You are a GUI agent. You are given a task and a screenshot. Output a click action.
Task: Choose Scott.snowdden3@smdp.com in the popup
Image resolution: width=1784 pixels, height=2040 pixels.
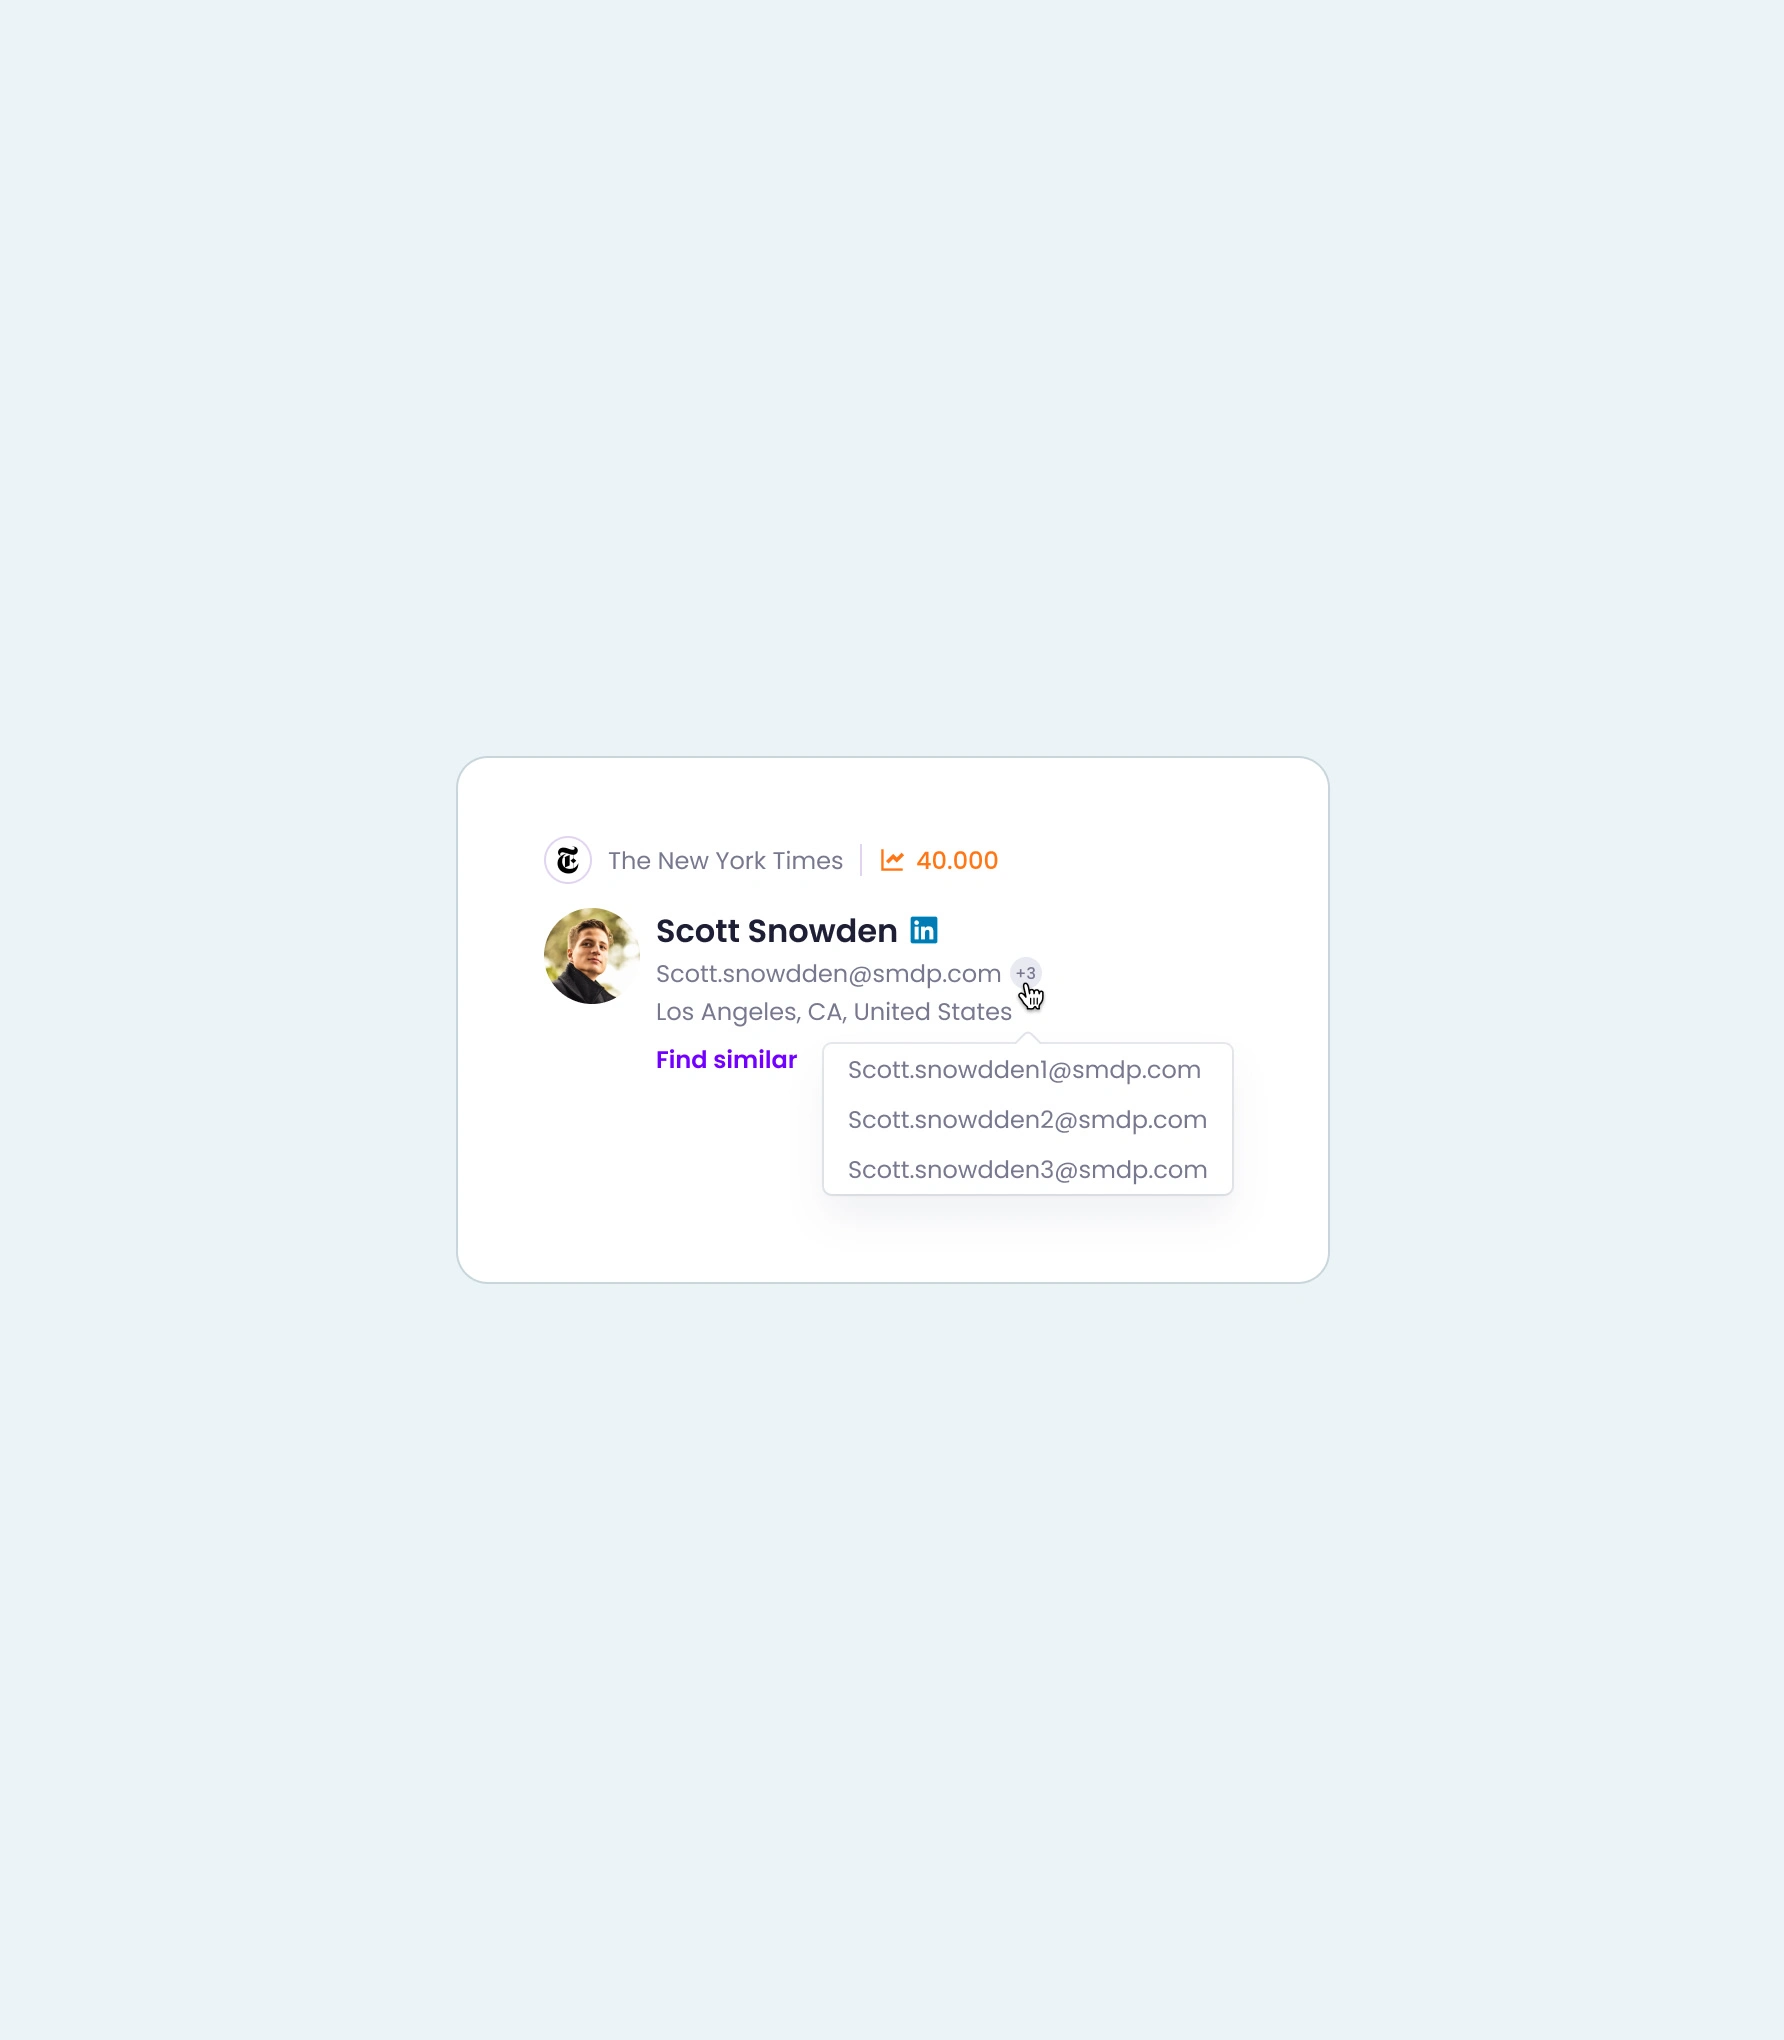tap(1027, 1170)
